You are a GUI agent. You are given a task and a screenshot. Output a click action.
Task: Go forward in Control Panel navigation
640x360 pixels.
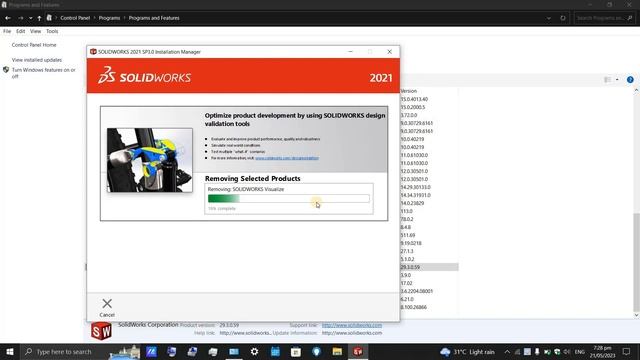tap(20, 18)
